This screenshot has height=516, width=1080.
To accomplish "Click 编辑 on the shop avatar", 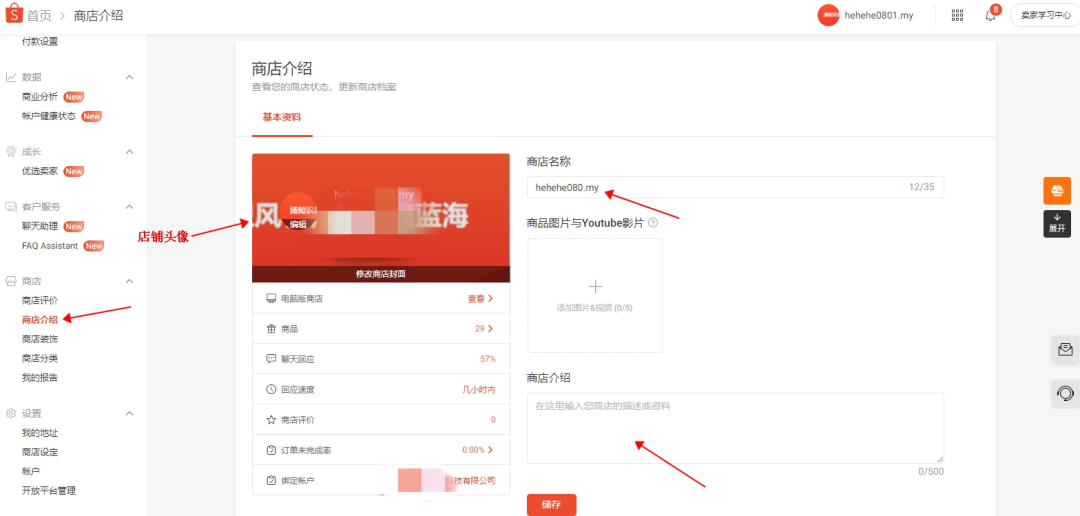I will pos(298,224).
